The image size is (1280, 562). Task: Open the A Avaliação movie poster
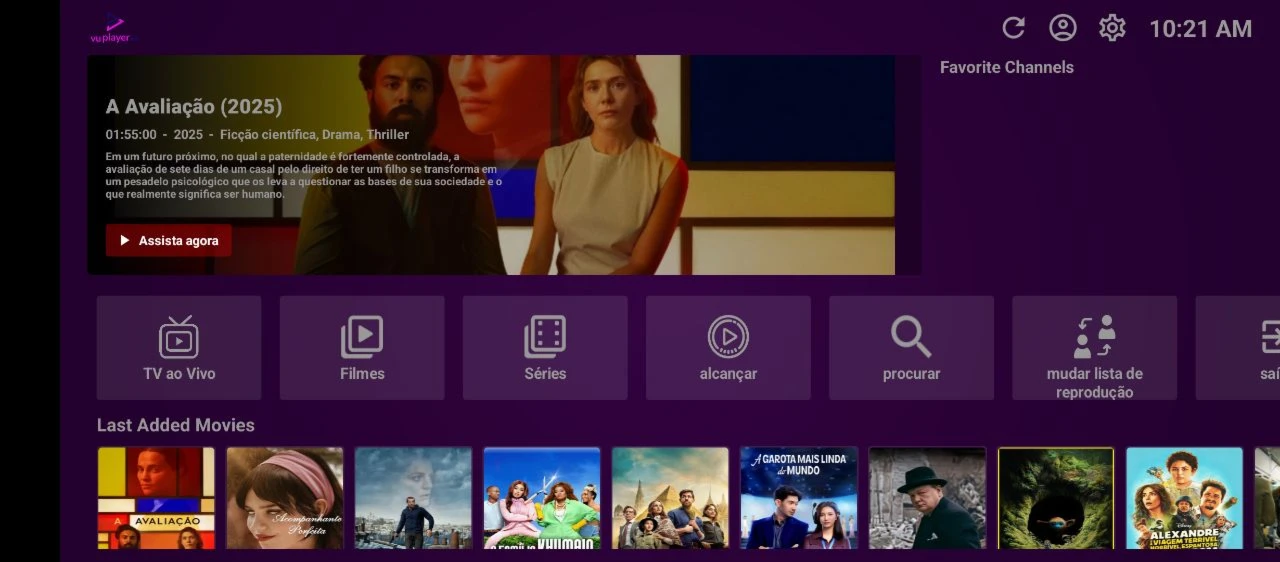[x=156, y=498]
